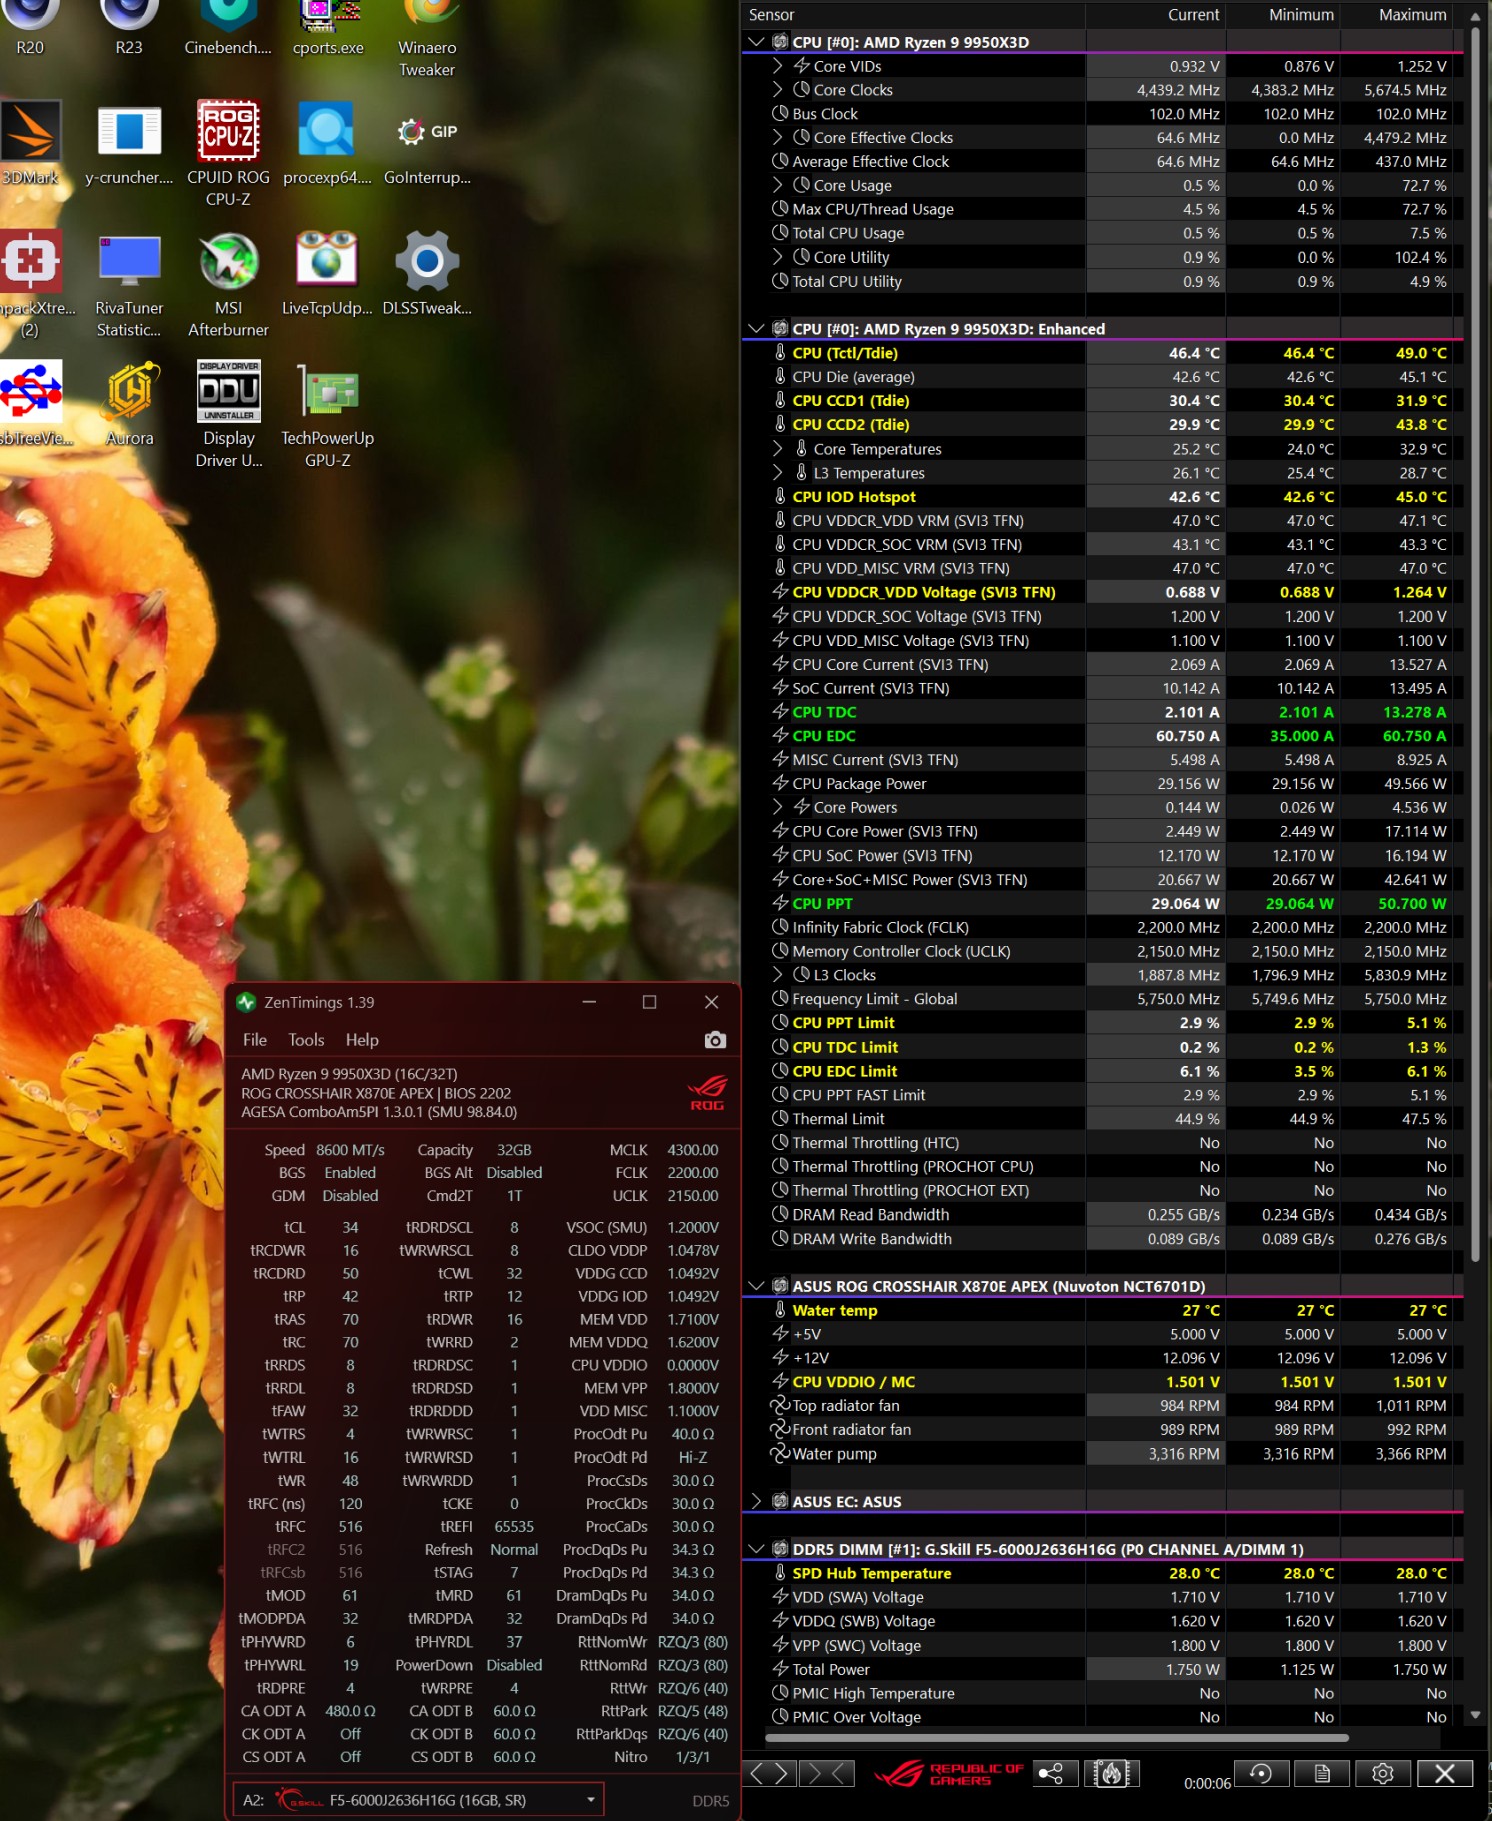Select the CPU (Tctl/Tdie) sensor row
The width and height of the screenshot is (1492, 1821).
coord(1103,353)
